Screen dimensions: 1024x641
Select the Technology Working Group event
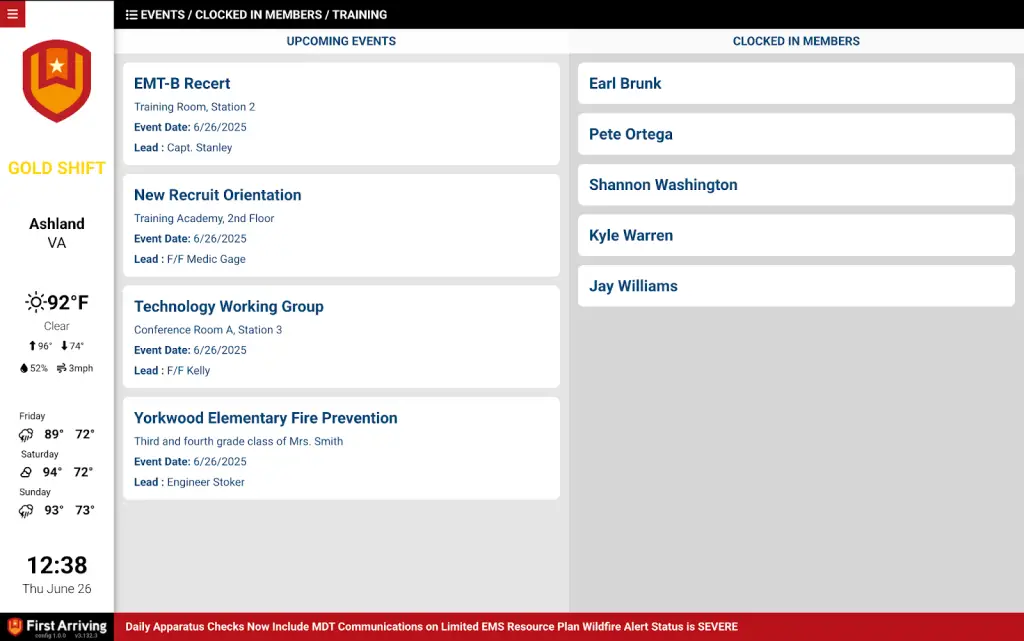click(x=341, y=337)
